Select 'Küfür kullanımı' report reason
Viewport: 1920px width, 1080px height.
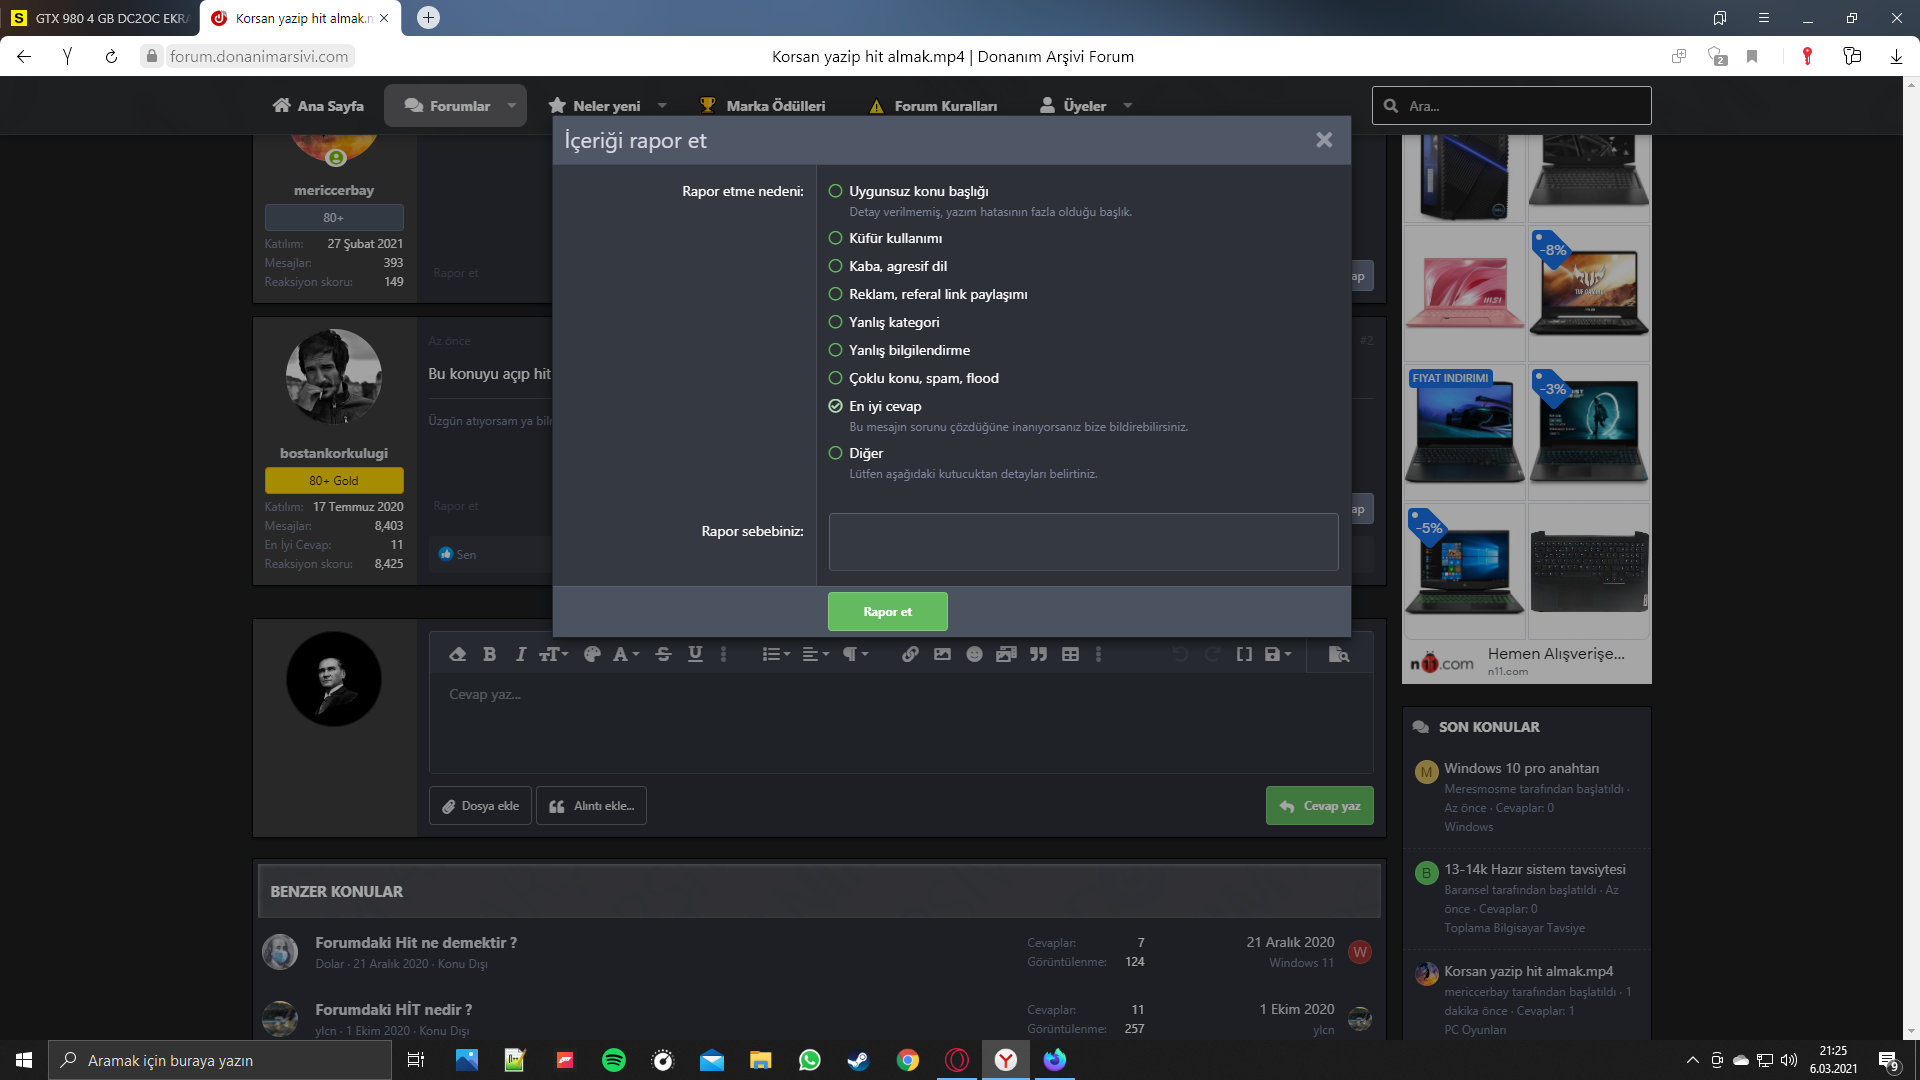836,238
